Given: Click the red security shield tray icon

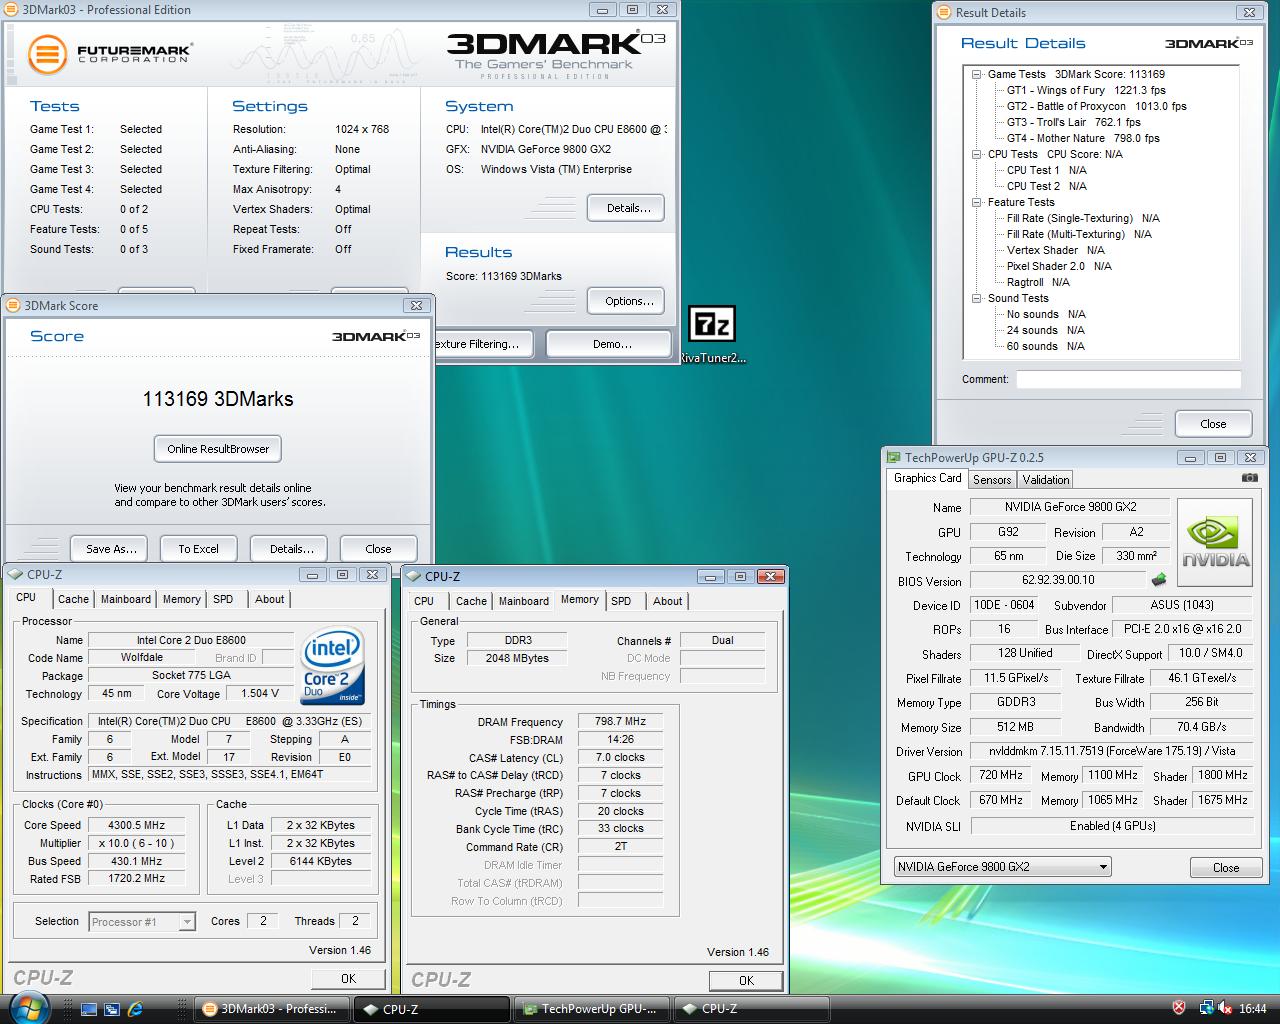Looking at the screenshot, I should (1179, 1008).
